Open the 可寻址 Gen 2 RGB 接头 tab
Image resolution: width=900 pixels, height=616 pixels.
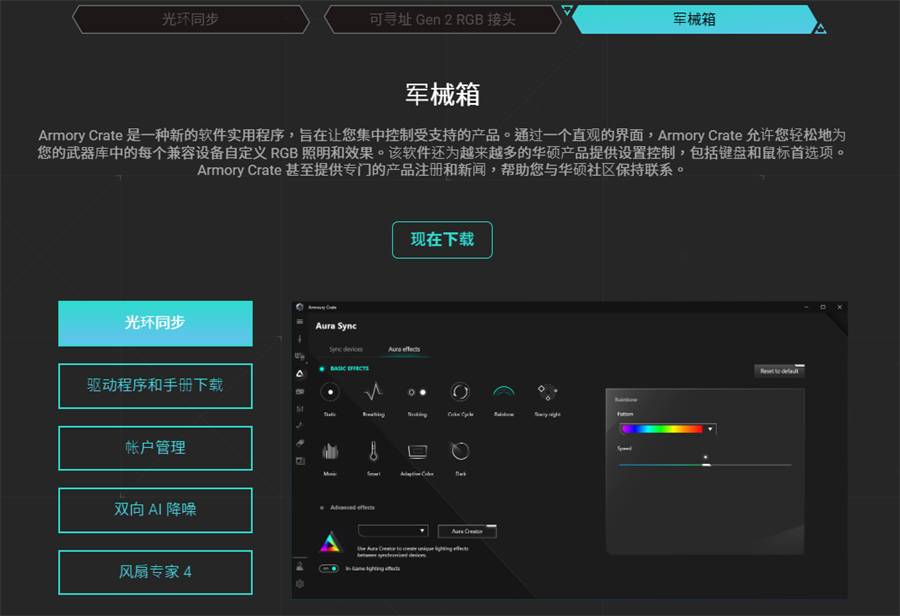(x=442, y=20)
